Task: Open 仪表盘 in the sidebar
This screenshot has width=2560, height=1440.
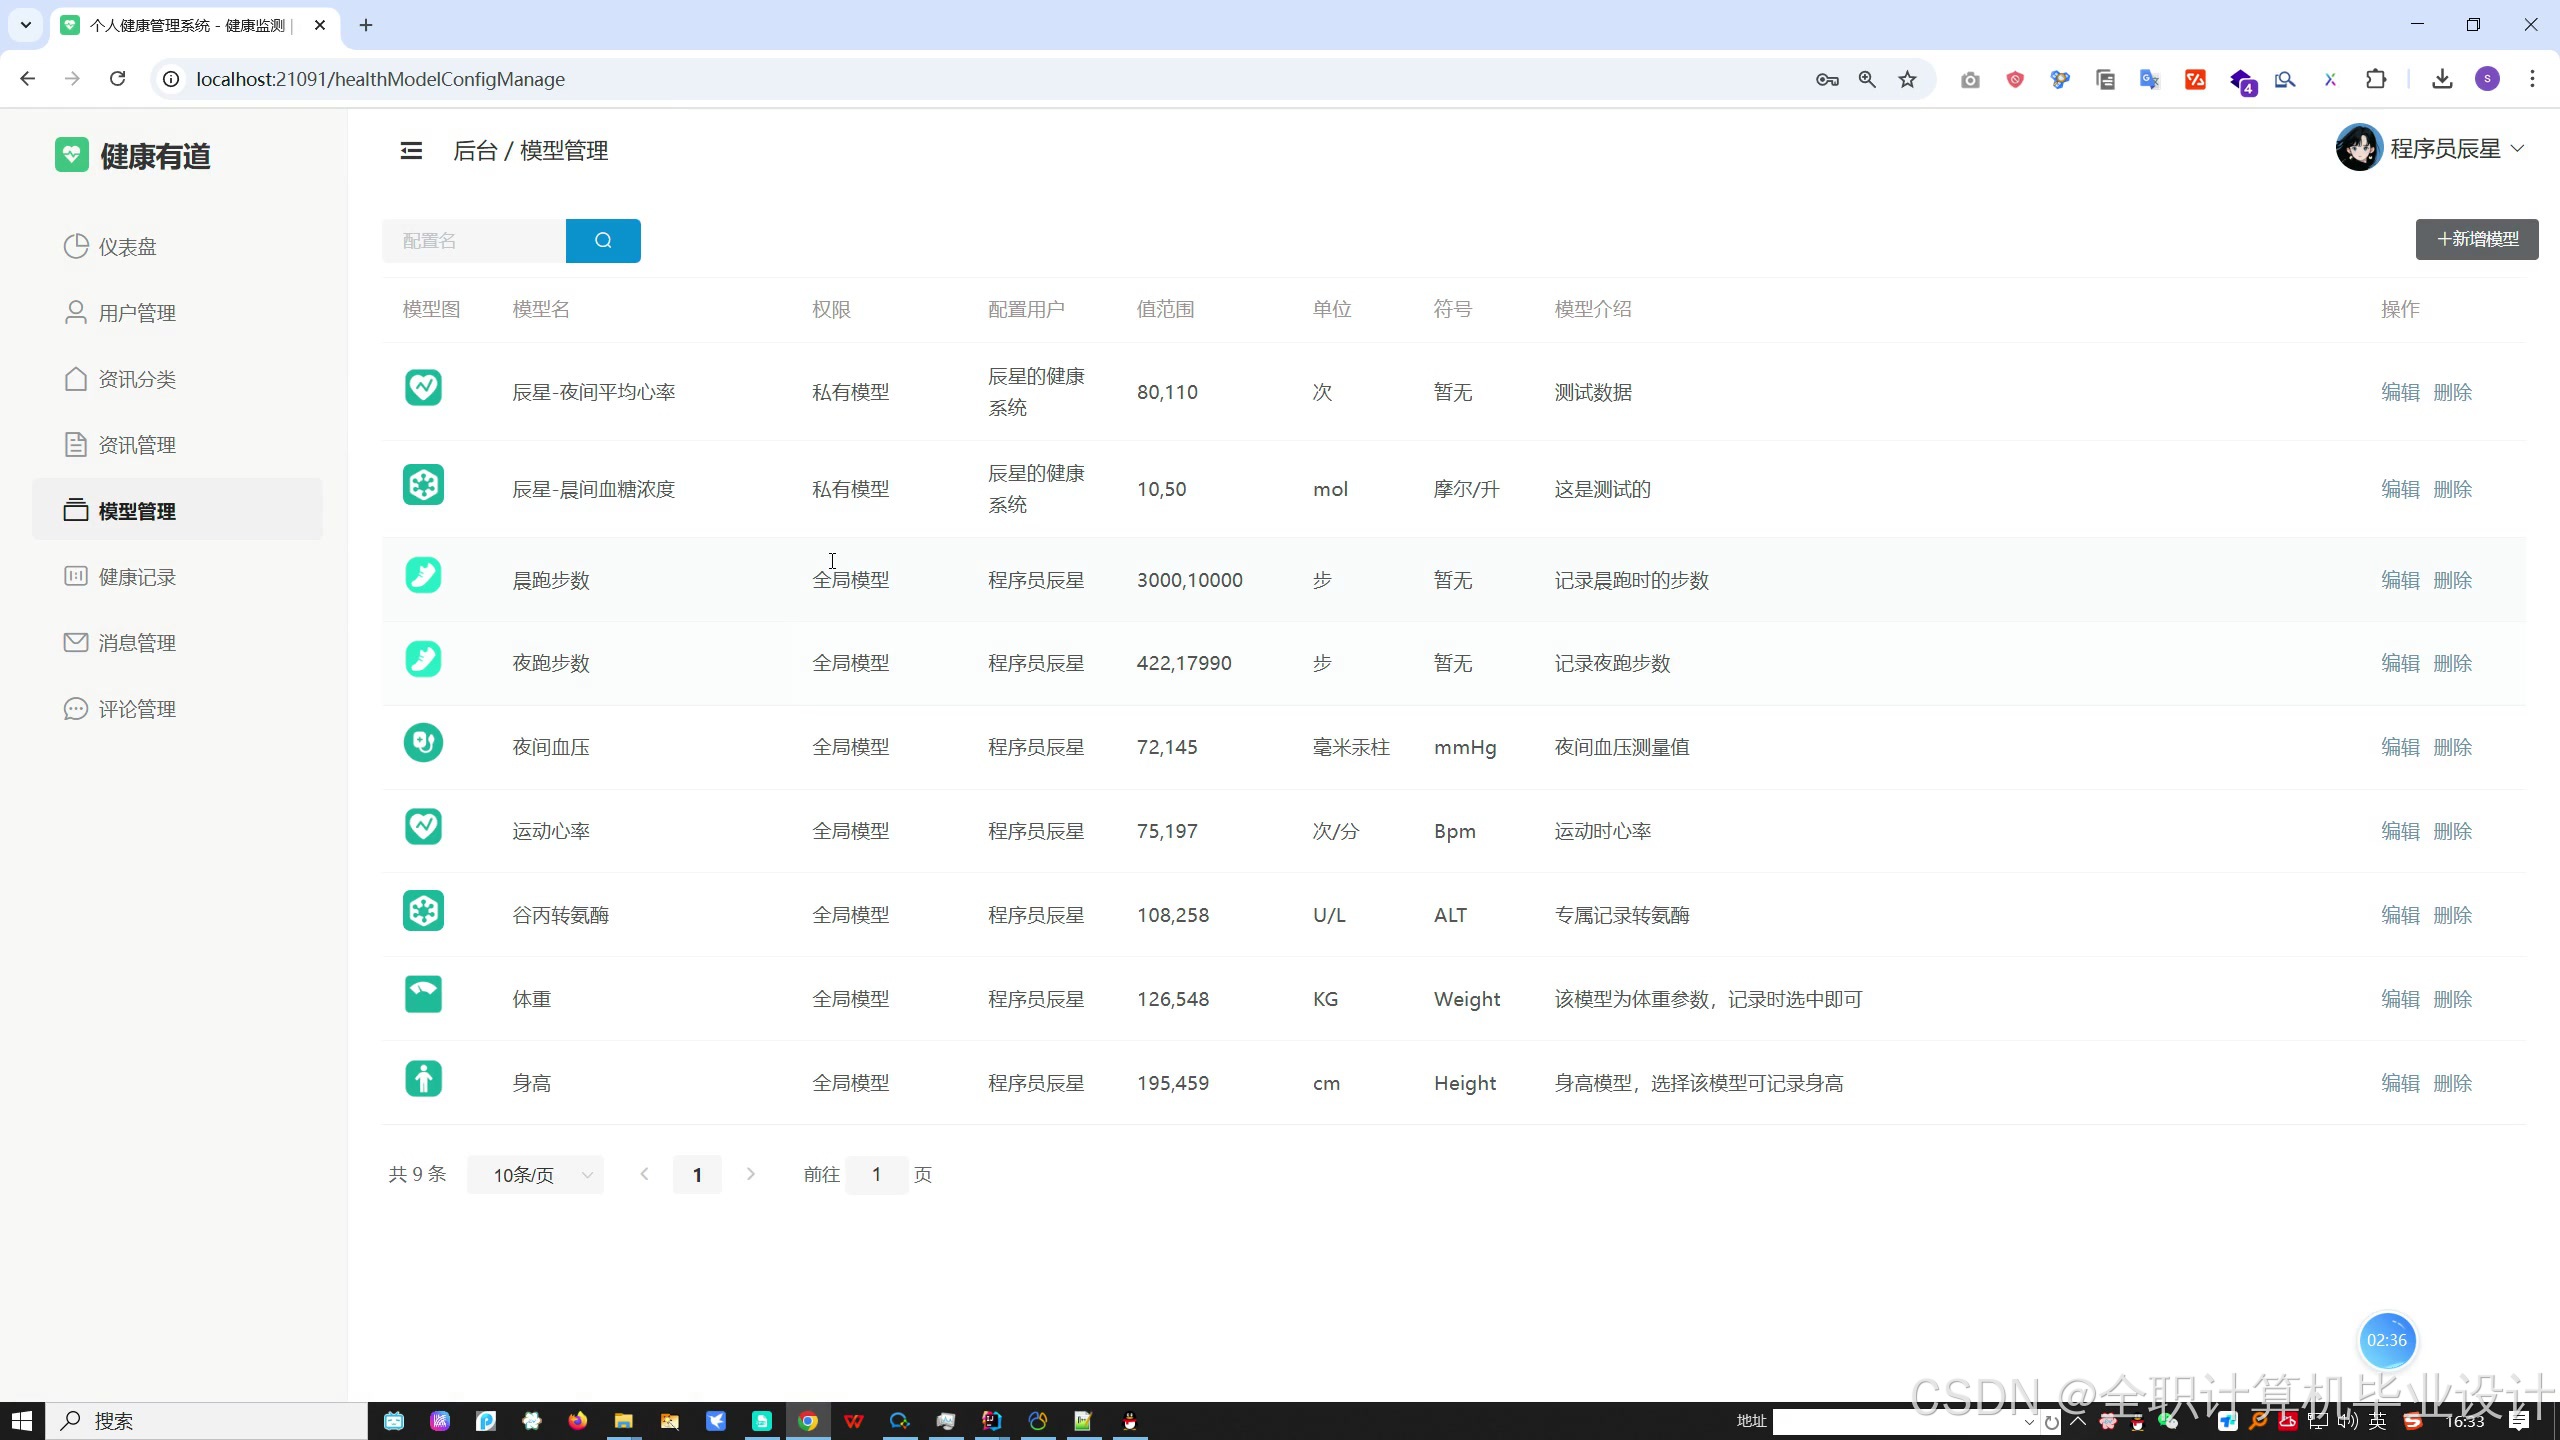Action: [x=127, y=247]
